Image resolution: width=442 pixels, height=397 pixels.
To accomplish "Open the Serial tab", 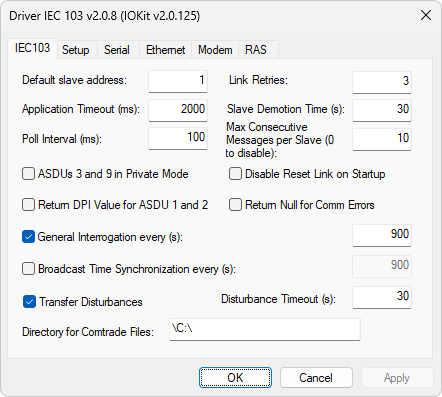I will [117, 50].
